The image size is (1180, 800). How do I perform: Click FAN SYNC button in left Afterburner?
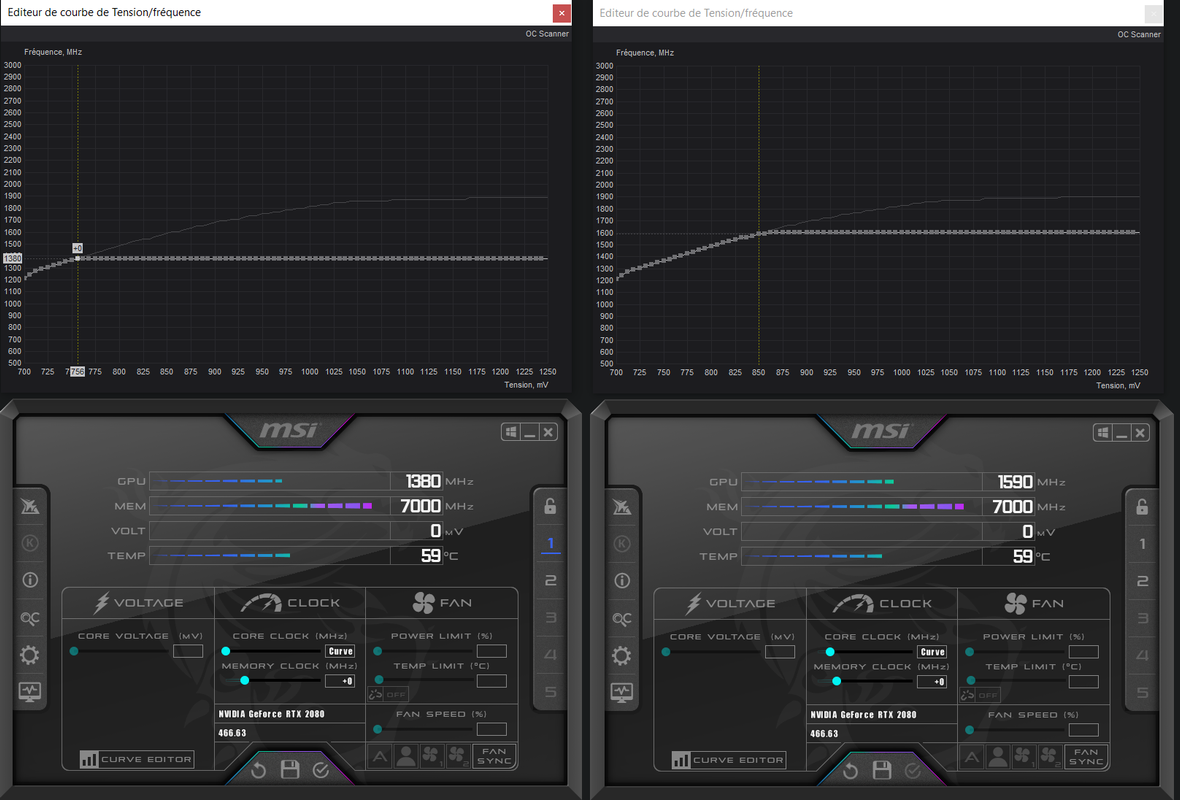coord(494,756)
